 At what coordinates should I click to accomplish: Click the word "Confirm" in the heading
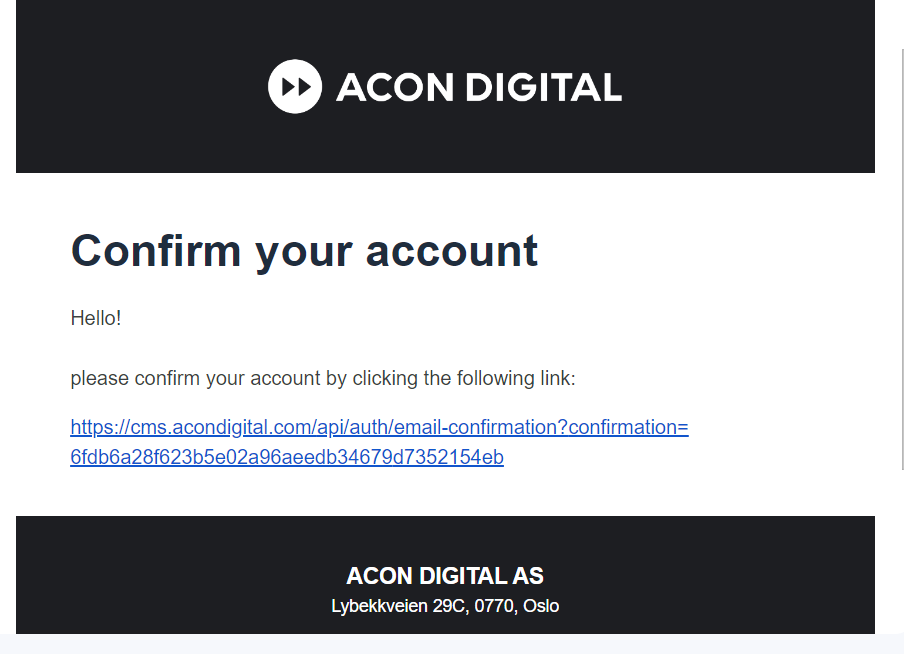tap(156, 250)
